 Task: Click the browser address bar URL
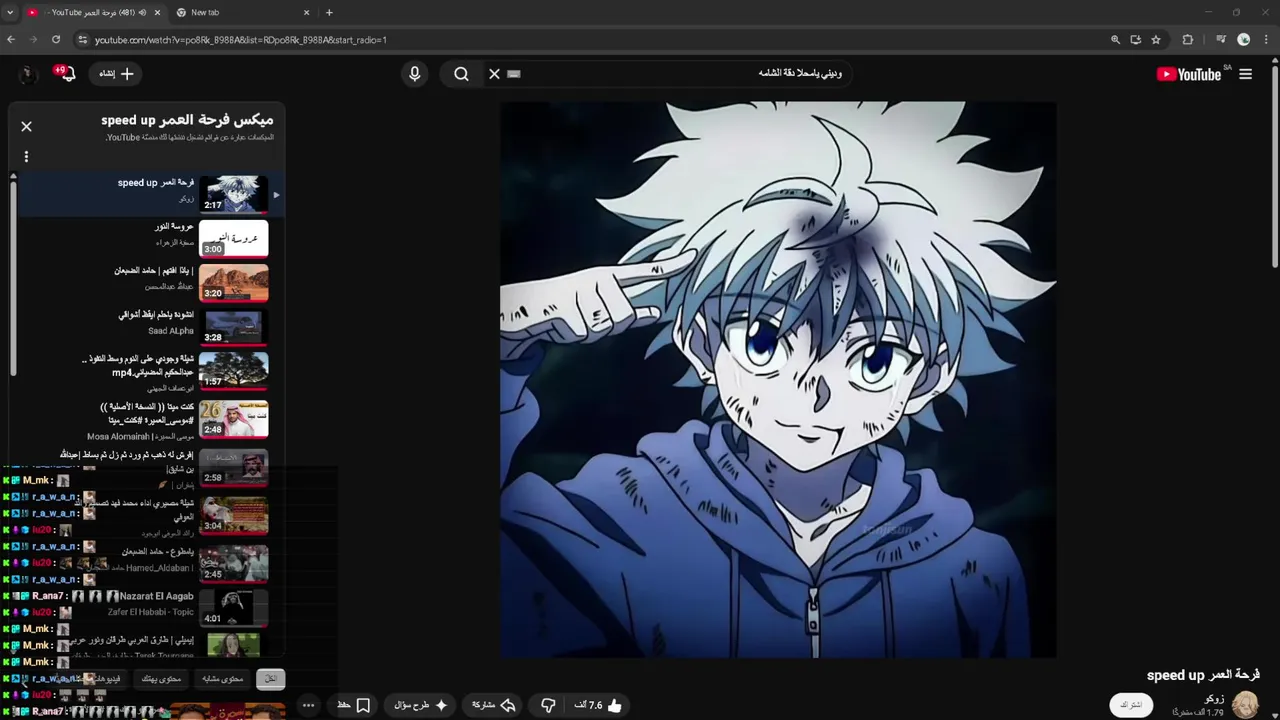[x=240, y=40]
